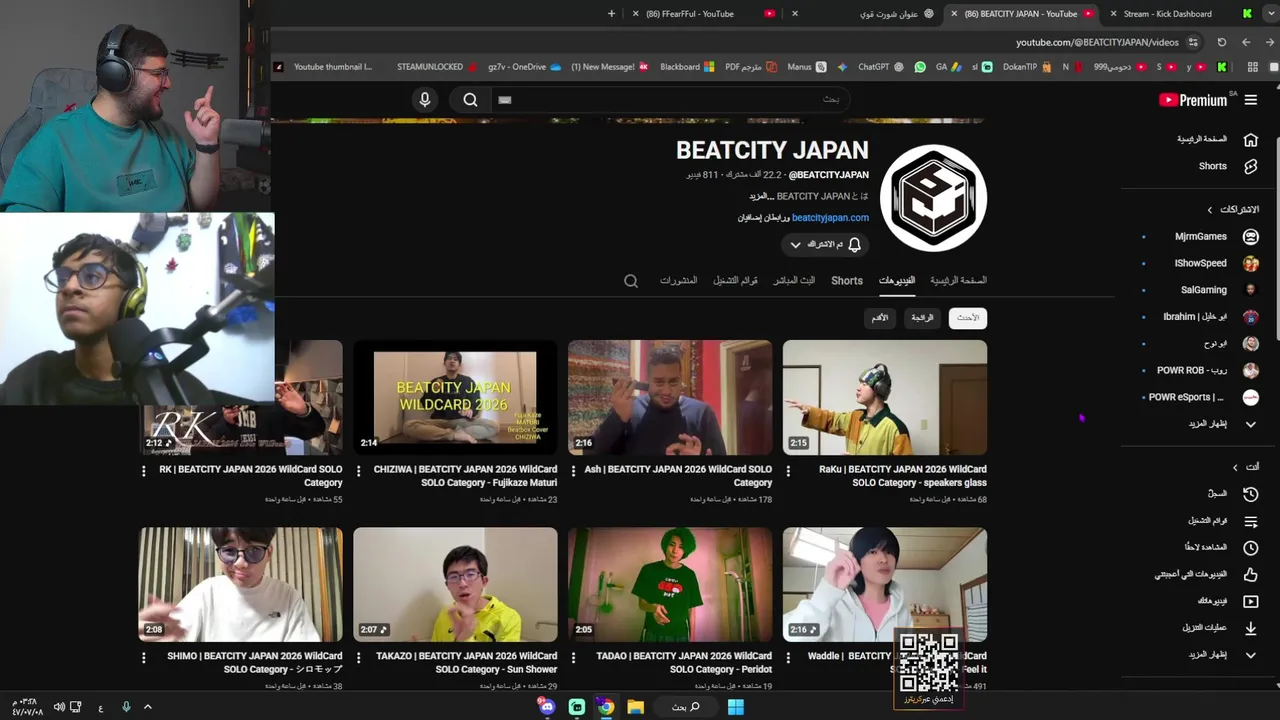Click BEATCITY JAPAN channel avatar logo

pos(933,198)
